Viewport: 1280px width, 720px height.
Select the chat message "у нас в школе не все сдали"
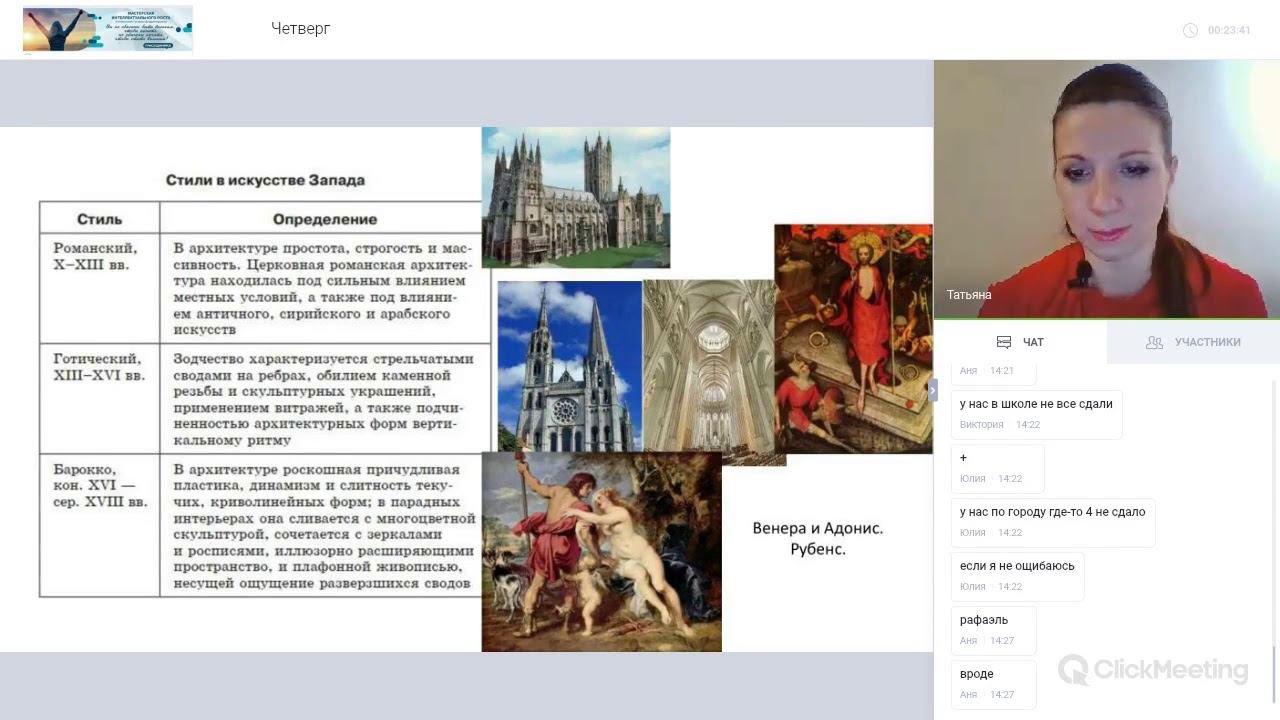pyautogui.click(x=1036, y=413)
